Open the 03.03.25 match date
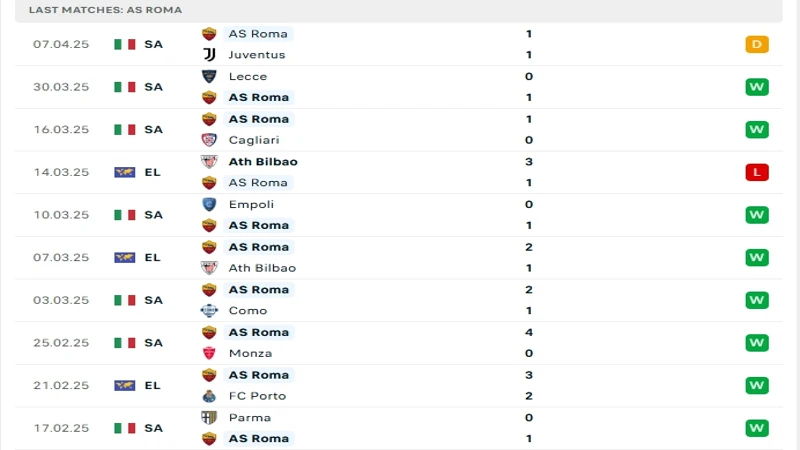Screen dimensions: 800x450 61,300
